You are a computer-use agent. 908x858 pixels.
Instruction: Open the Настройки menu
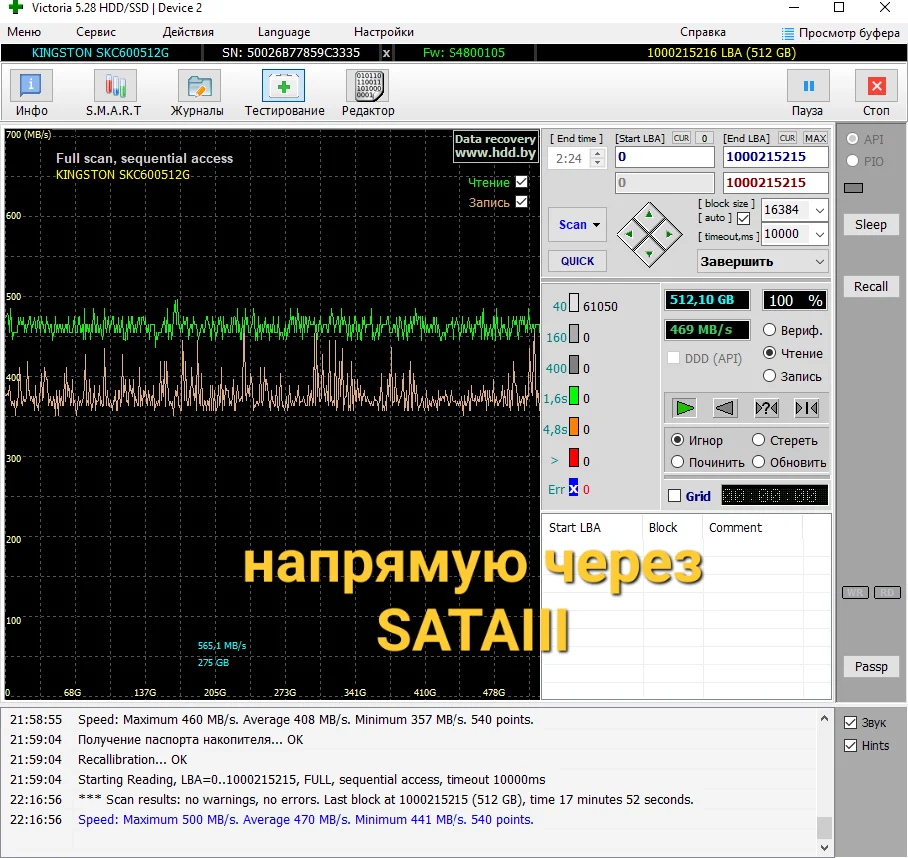(x=384, y=32)
